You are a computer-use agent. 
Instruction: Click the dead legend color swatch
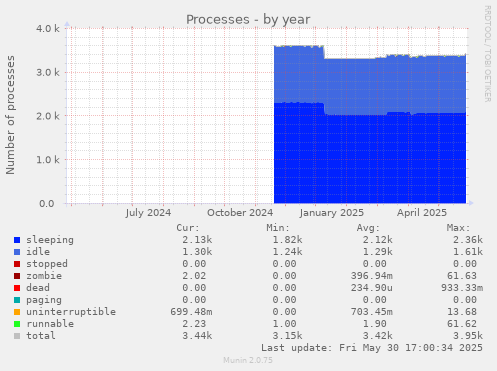pos(17,288)
